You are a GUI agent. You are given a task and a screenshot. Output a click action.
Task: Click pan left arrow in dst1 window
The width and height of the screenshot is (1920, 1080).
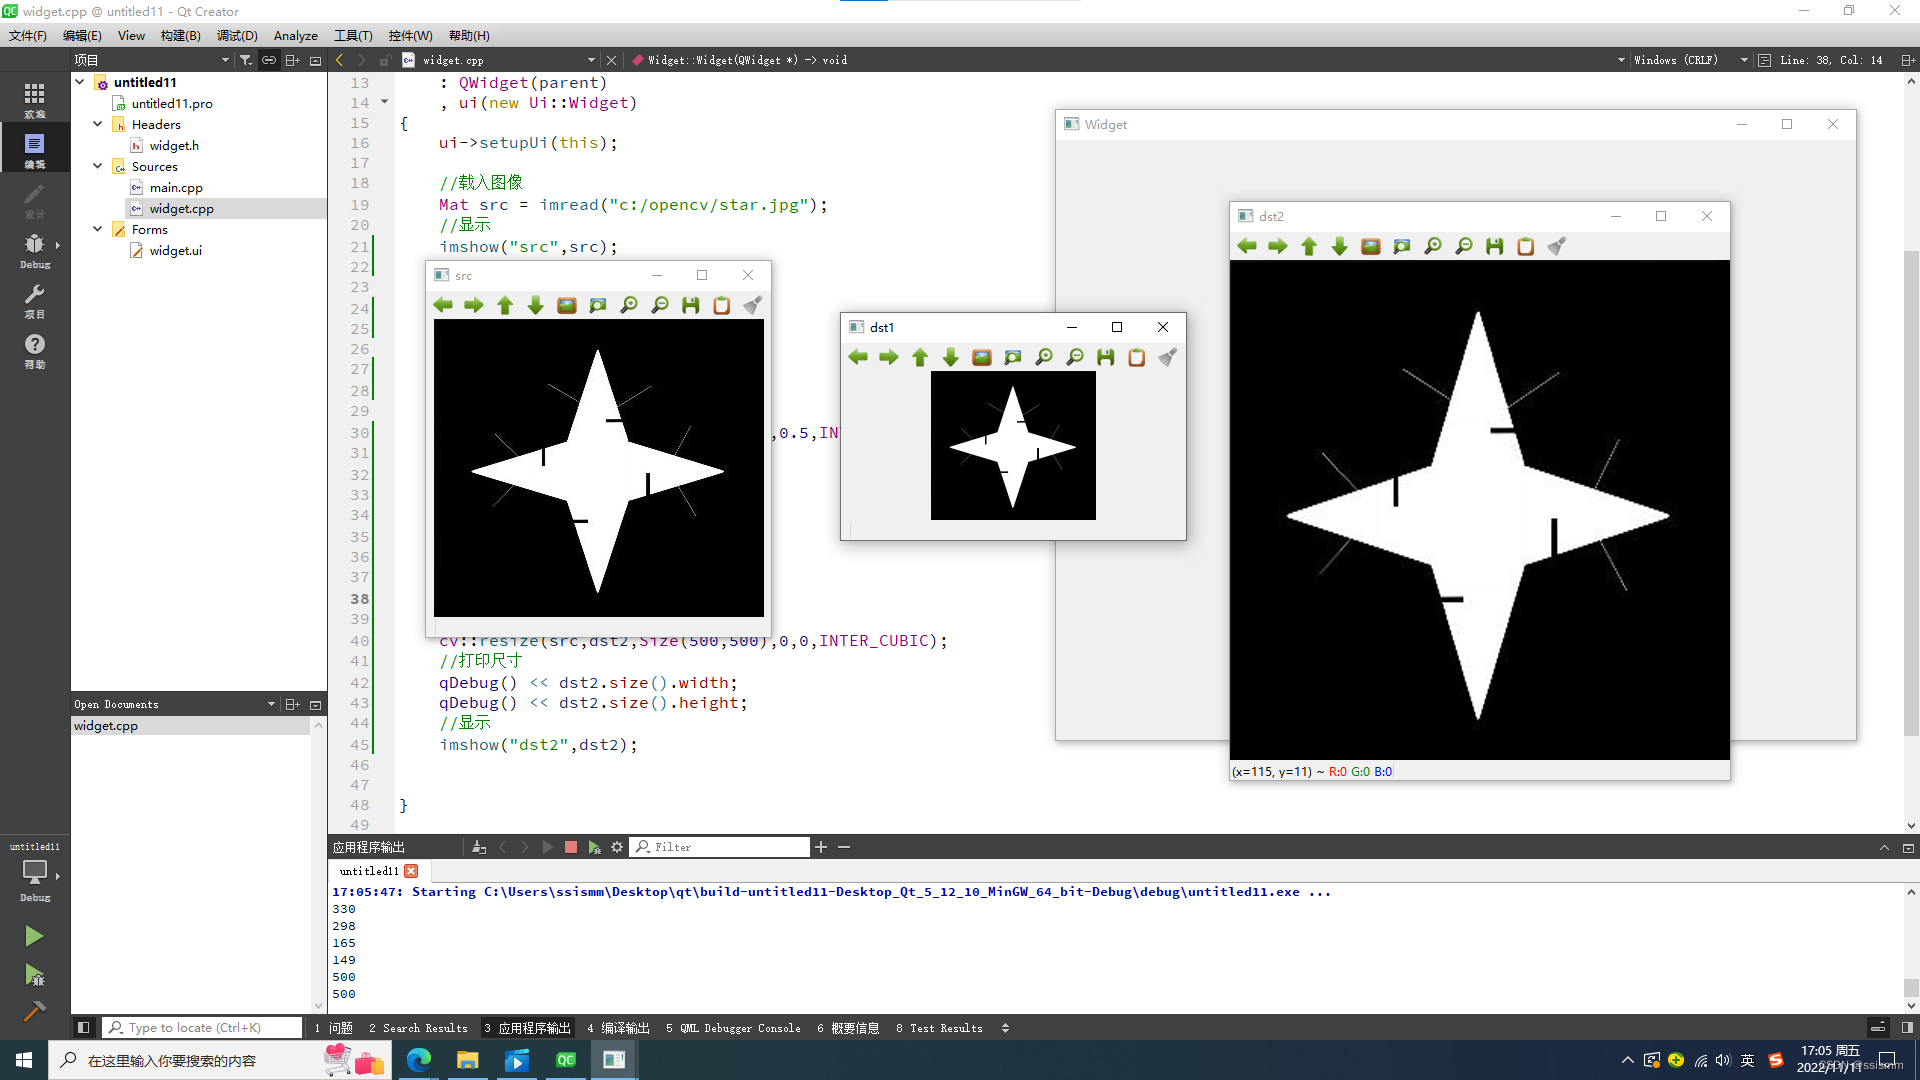point(858,357)
